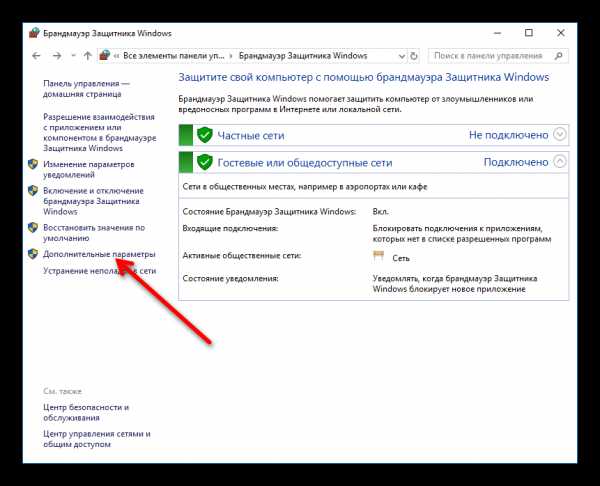Go up one level with up arrow
This screenshot has height=486, width=600.
(88, 56)
